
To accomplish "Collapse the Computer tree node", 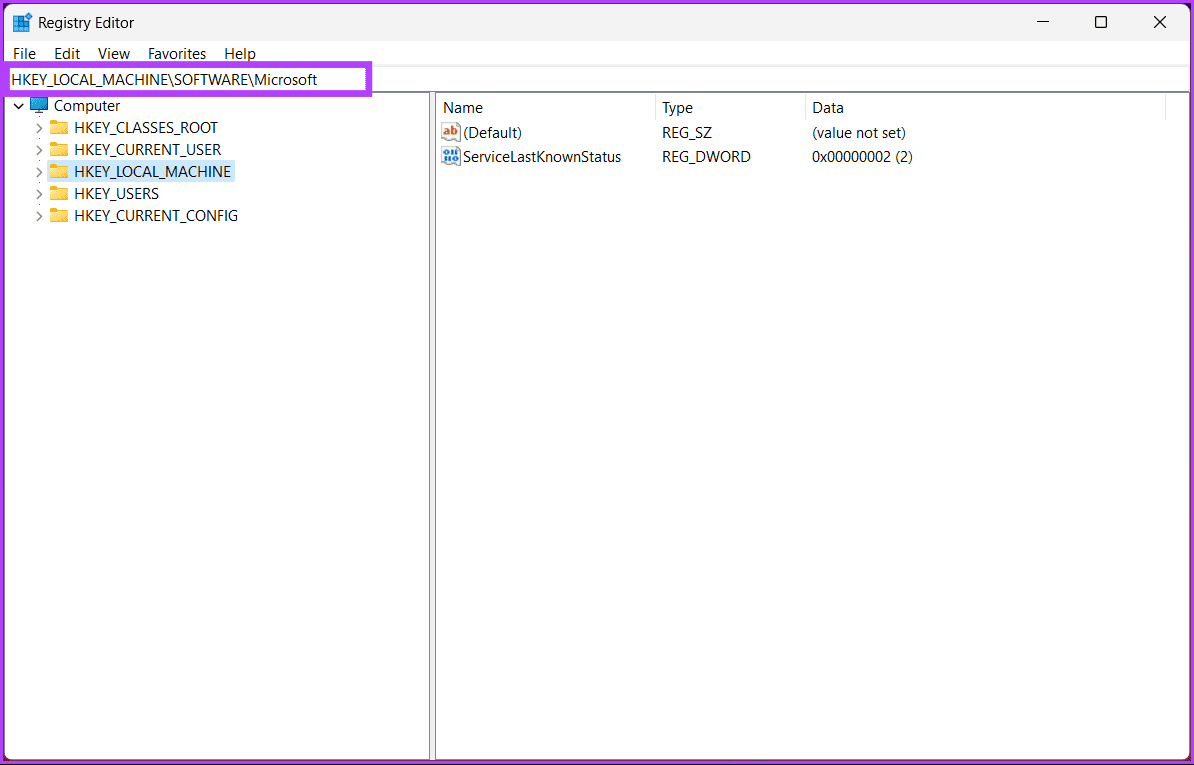I will coord(18,106).
